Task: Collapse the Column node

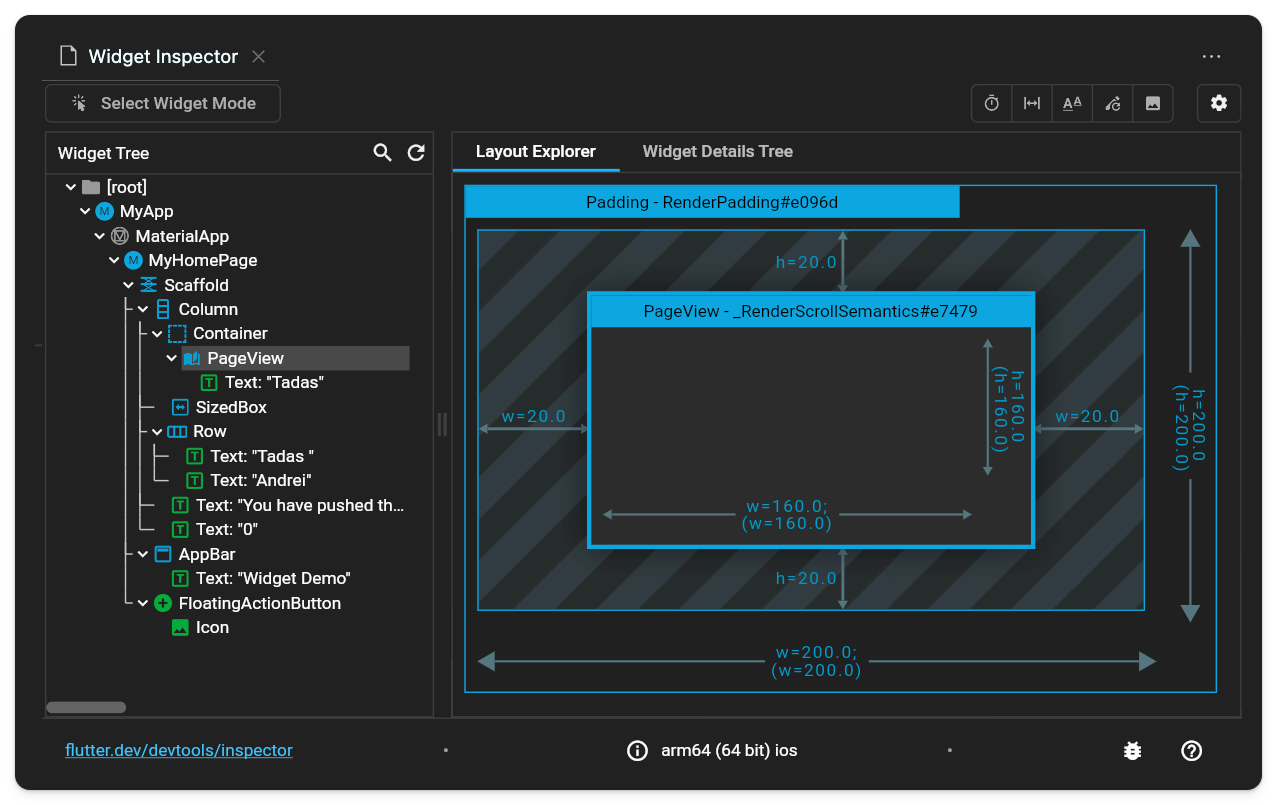Action: click(x=143, y=310)
